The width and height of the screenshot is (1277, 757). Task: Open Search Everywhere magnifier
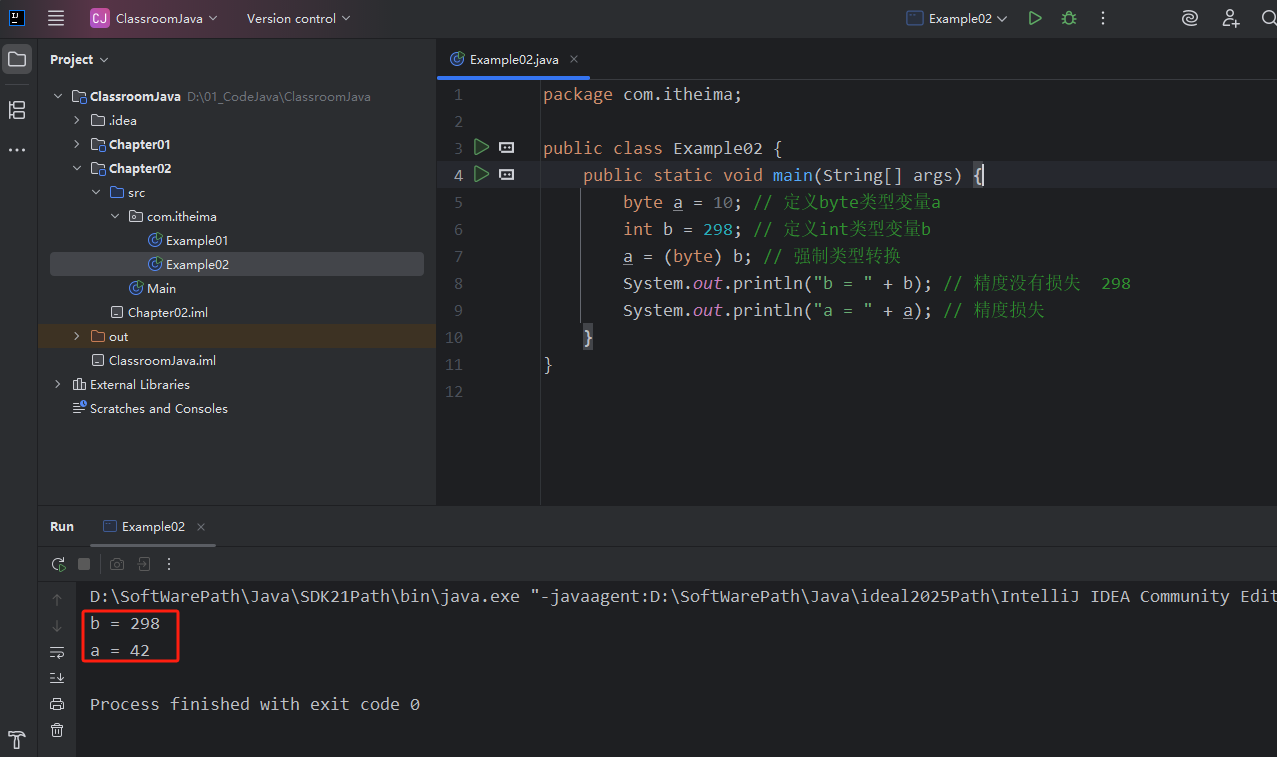click(x=1267, y=18)
